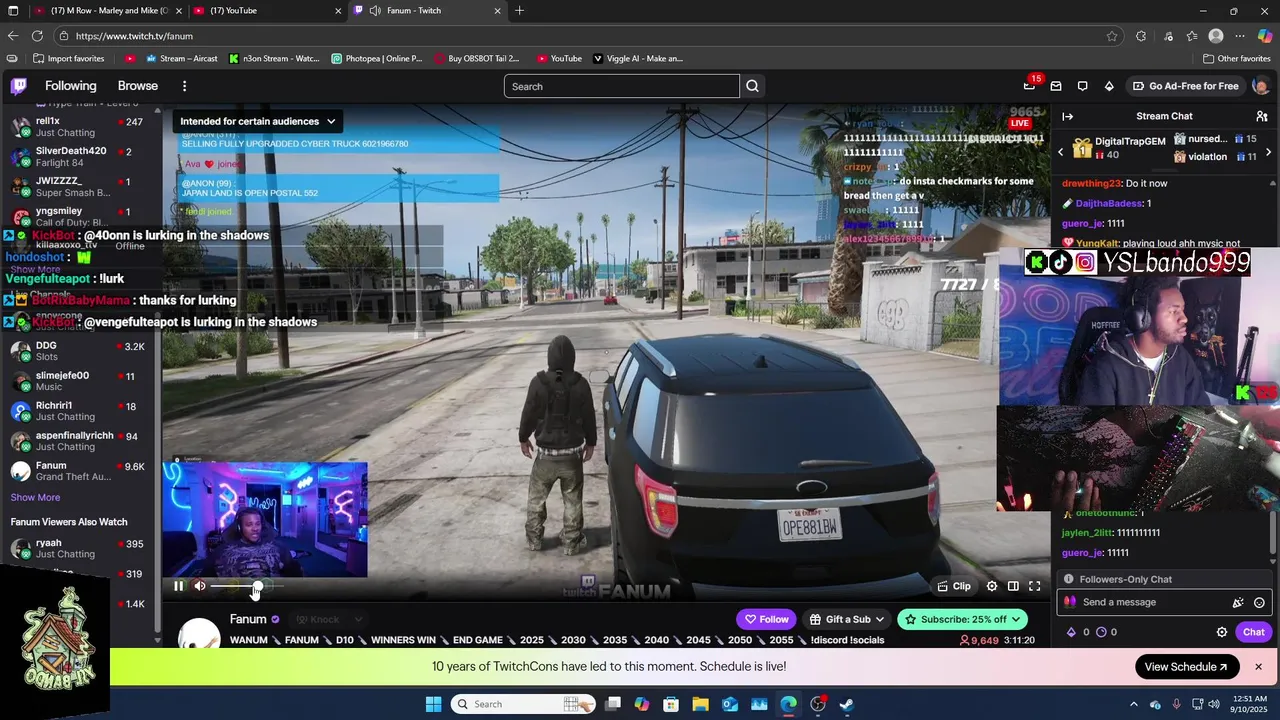
Task: Pause the Fanum stream video
Action: click(178, 586)
